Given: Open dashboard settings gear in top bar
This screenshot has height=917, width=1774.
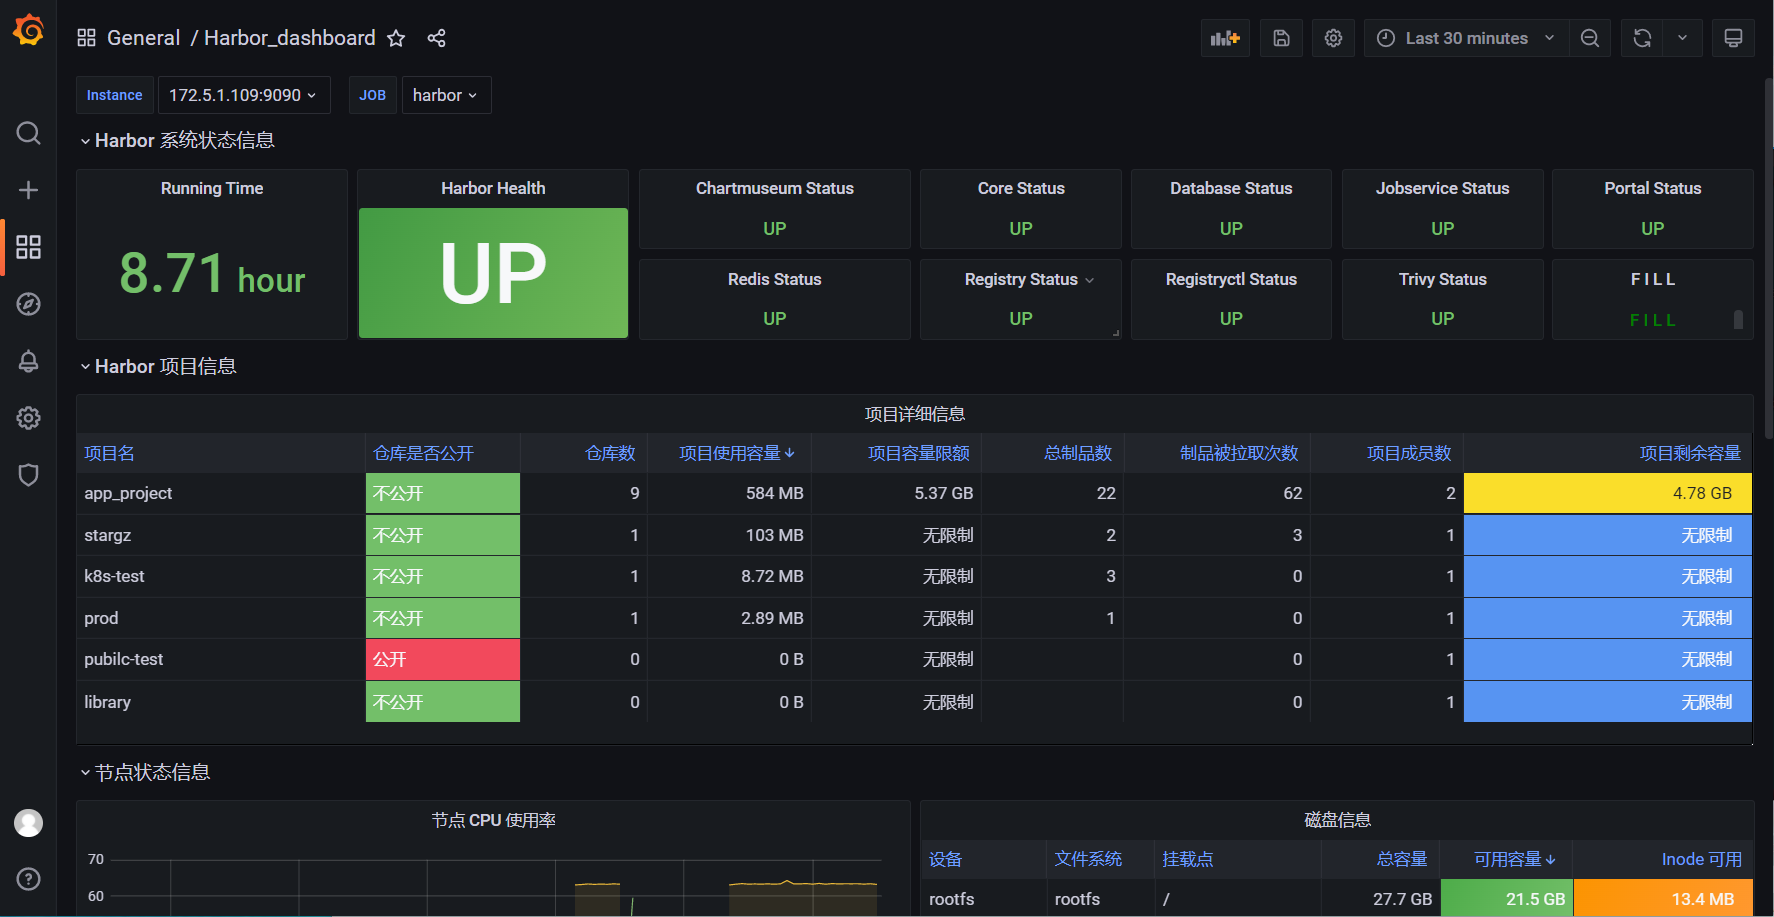Looking at the screenshot, I should (x=1333, y=38).
